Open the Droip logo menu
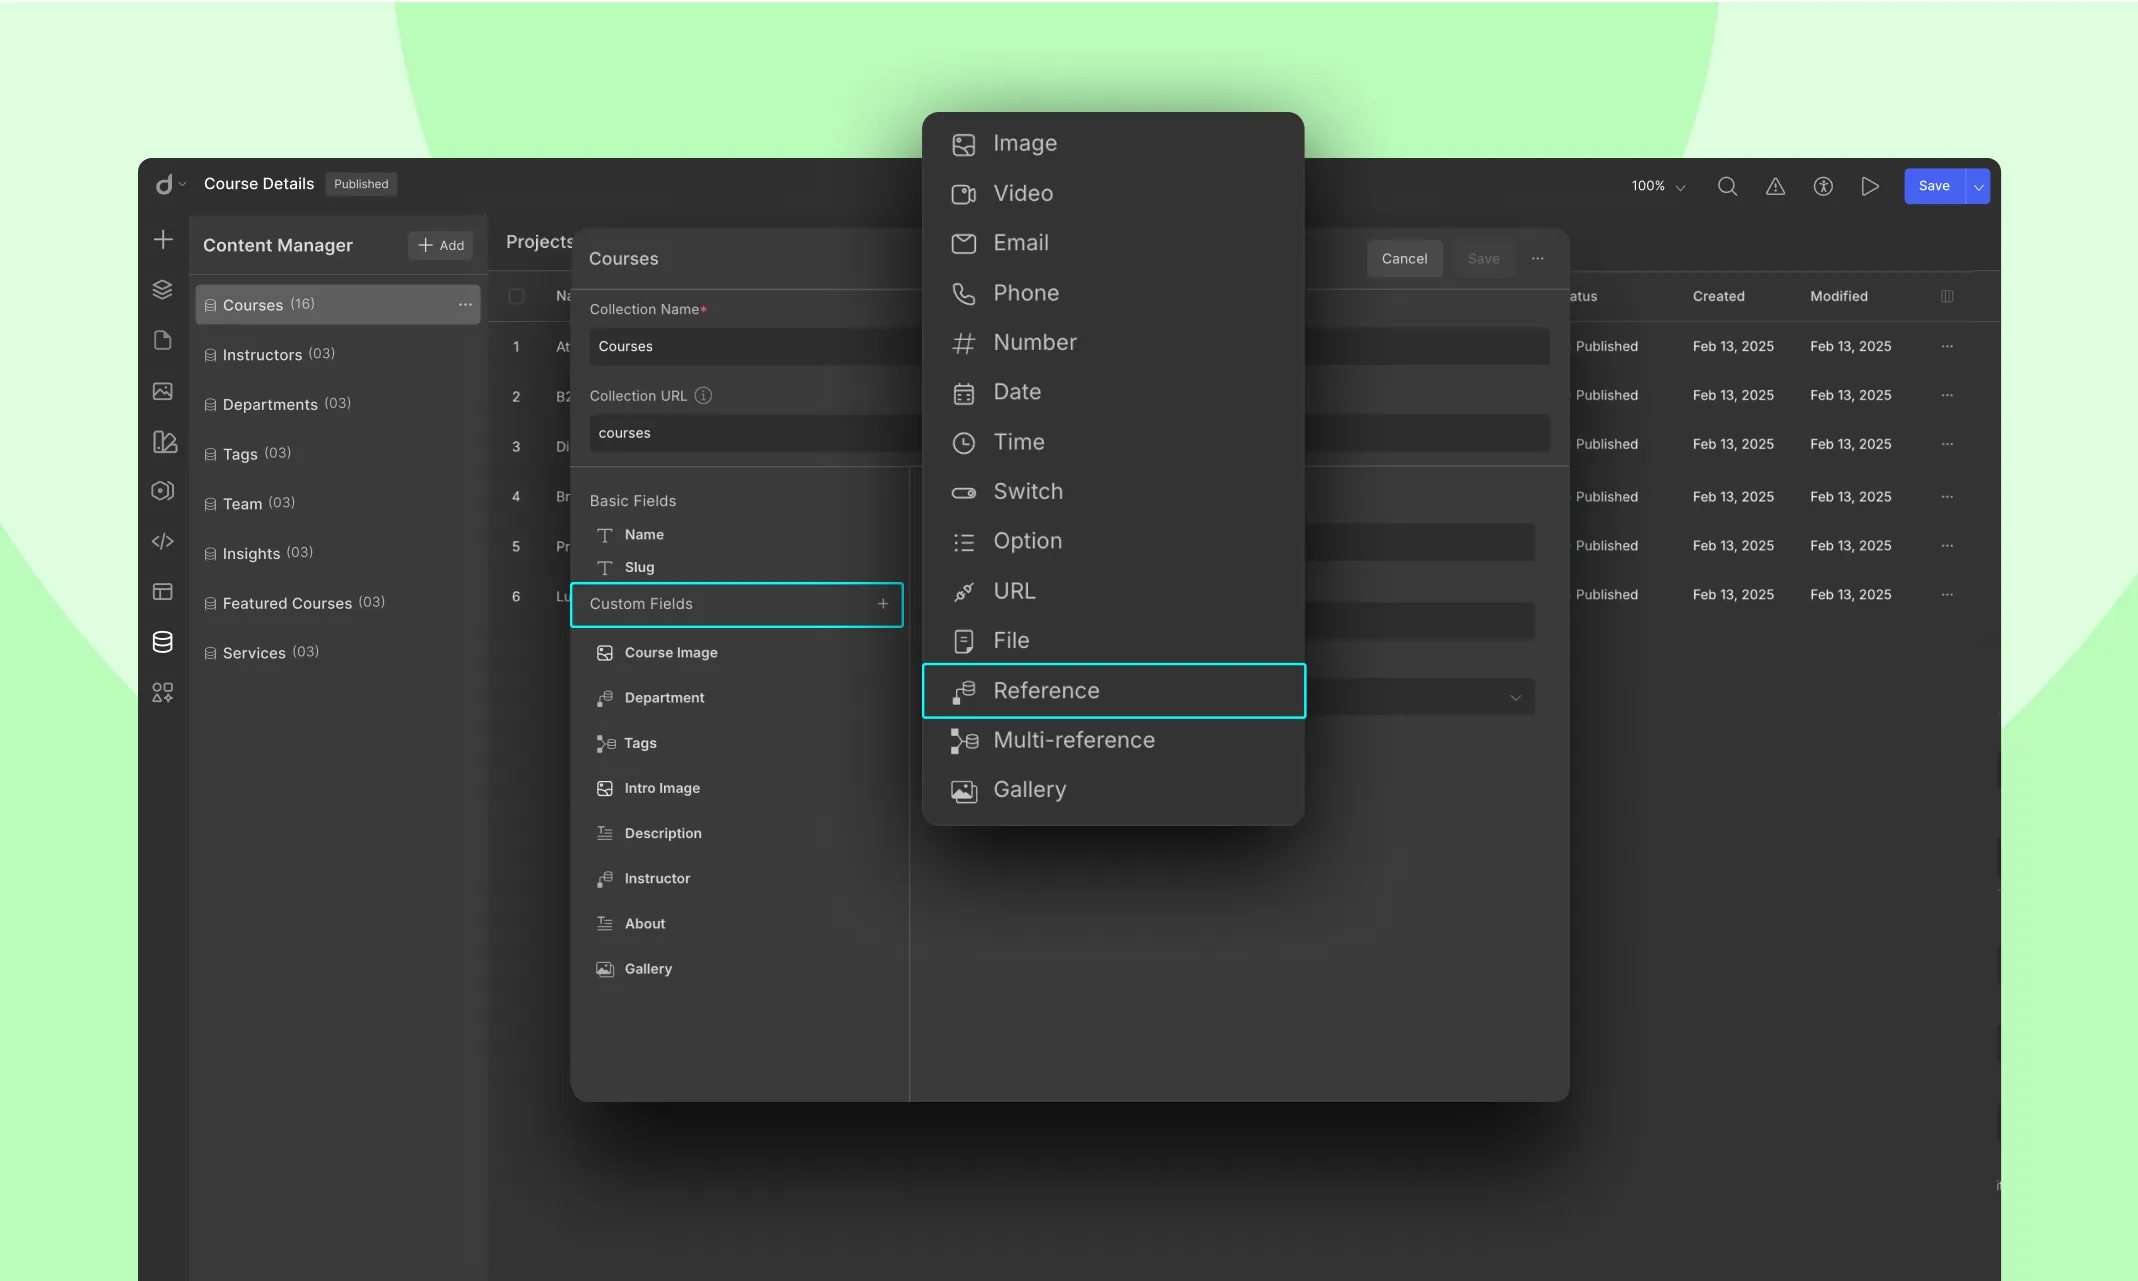The height and width of the screenshot is (1281, 2138). (x=170, y=184)
